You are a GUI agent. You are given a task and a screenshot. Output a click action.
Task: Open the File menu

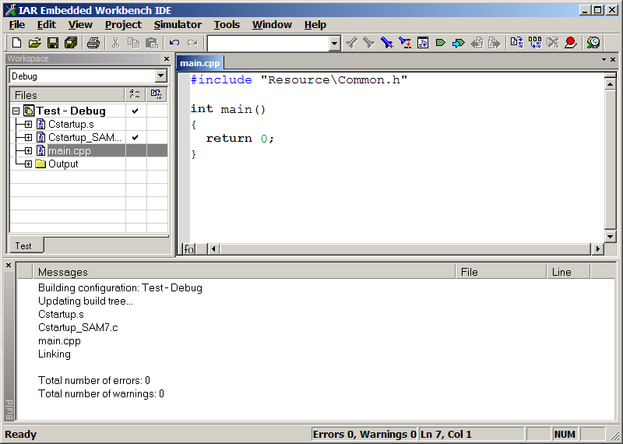coord(17,25)
